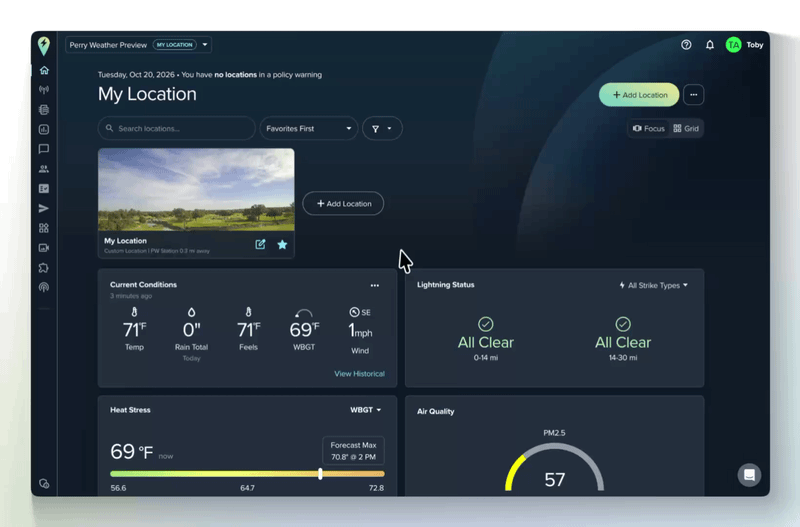Click the Lightning Status panel title
The width and height of the screenshot is (800, 527).
click(445, 285)
